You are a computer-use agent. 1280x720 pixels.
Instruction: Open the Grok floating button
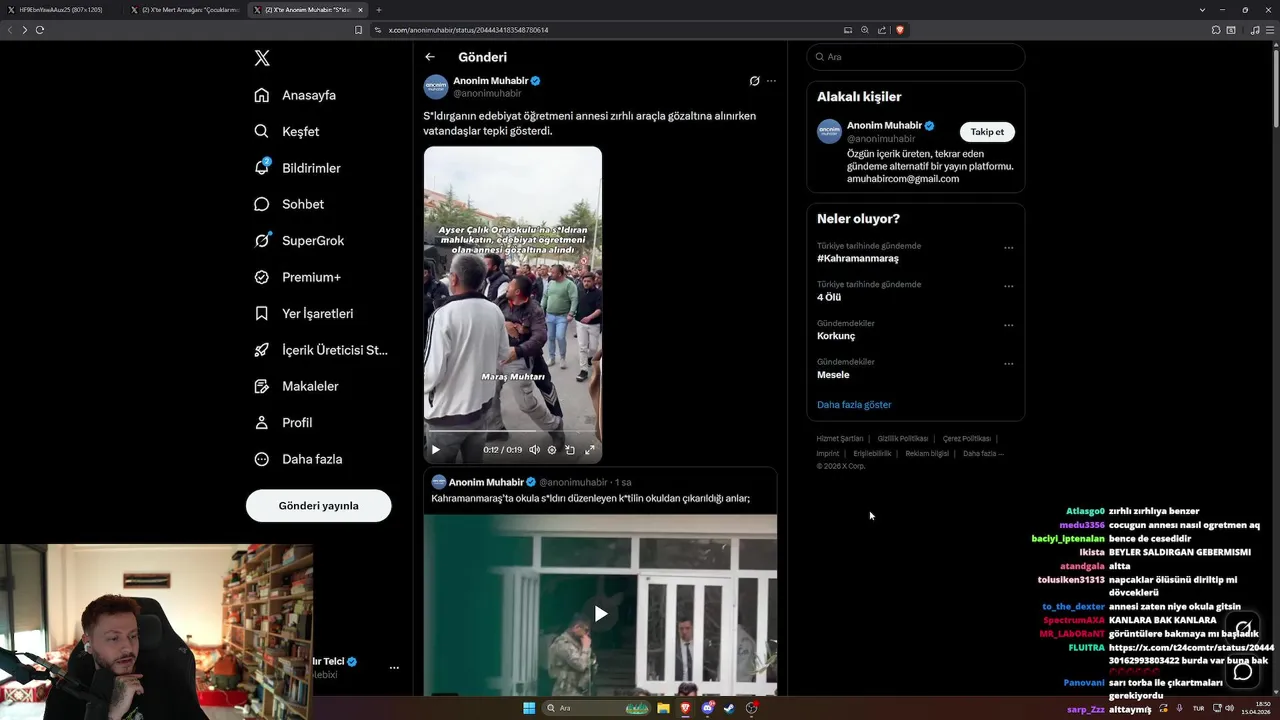click(1243, 629)
